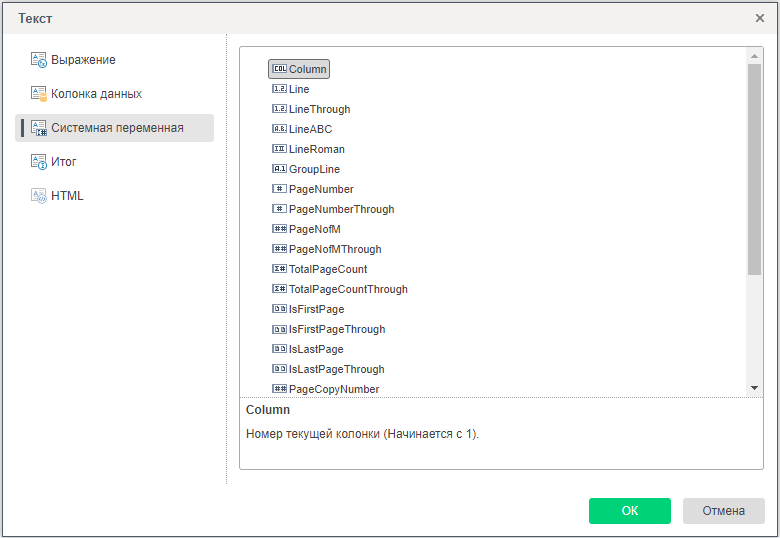
Task: Choose PageNofMThrough from the list
Action: (335, 249)
